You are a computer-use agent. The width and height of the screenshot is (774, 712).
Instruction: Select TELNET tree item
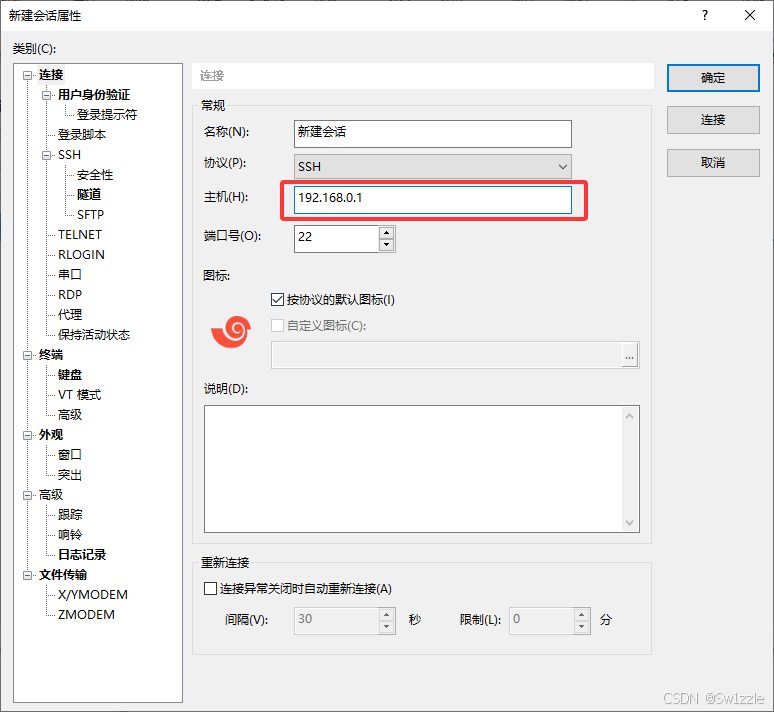coord(79,235)
